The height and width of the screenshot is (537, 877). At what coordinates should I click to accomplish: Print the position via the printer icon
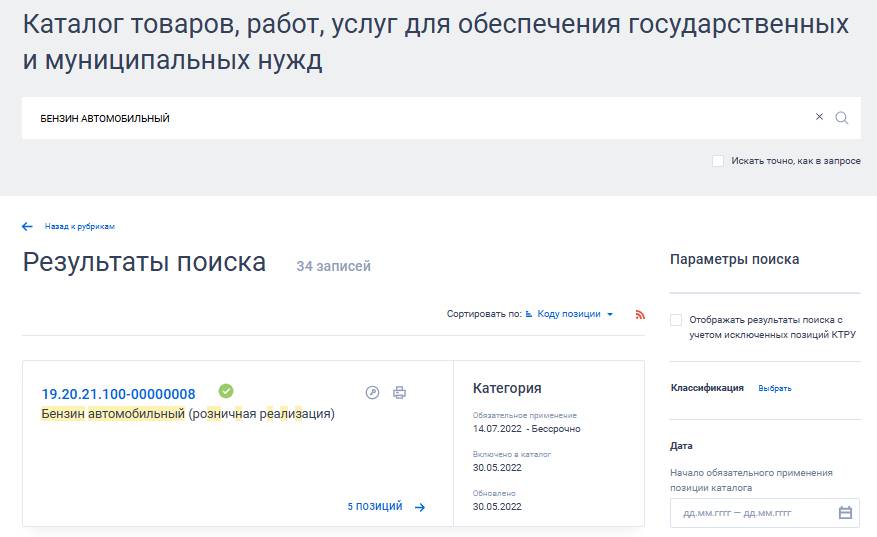click(x=399, y=393)
